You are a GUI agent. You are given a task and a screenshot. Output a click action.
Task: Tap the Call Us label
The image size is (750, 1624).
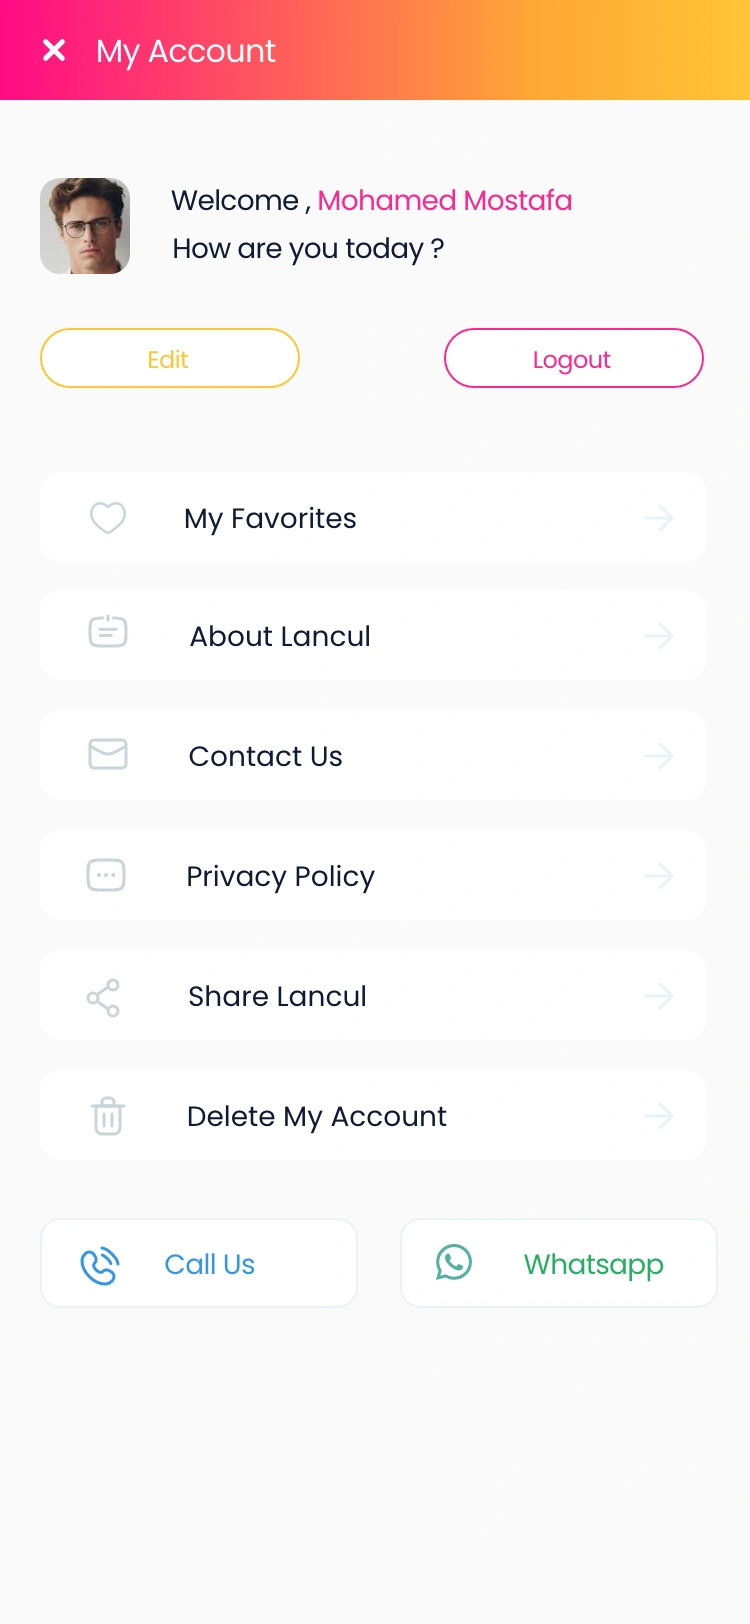coord(210,1265)
